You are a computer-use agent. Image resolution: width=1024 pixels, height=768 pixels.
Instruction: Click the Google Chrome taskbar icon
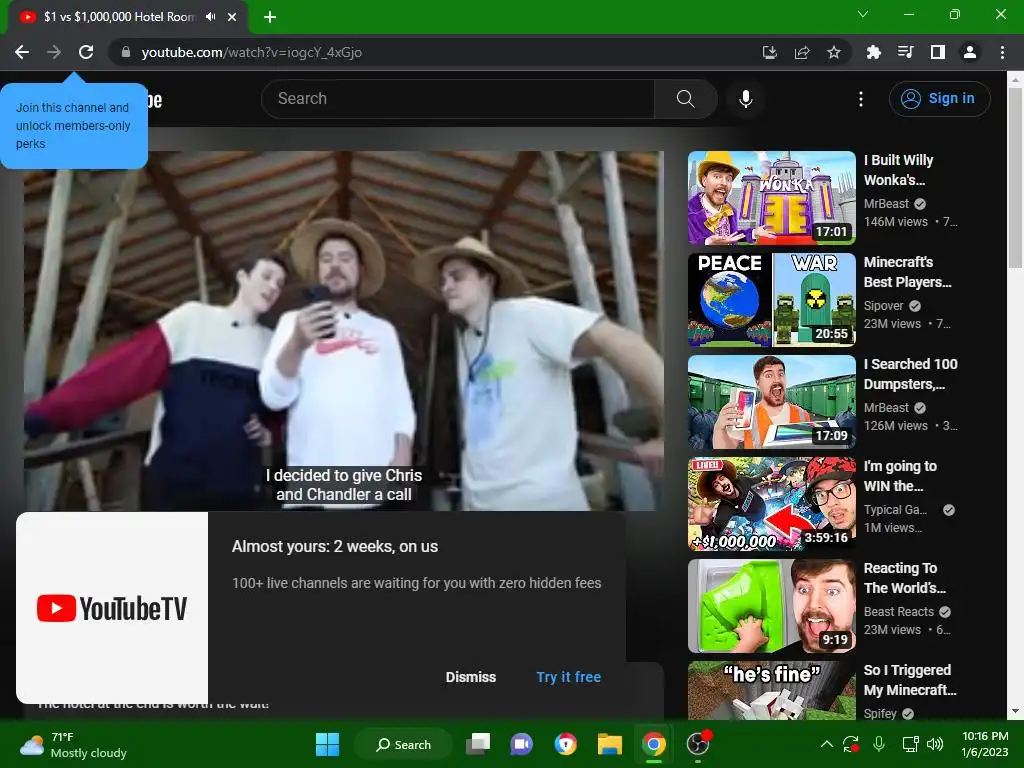653,744
